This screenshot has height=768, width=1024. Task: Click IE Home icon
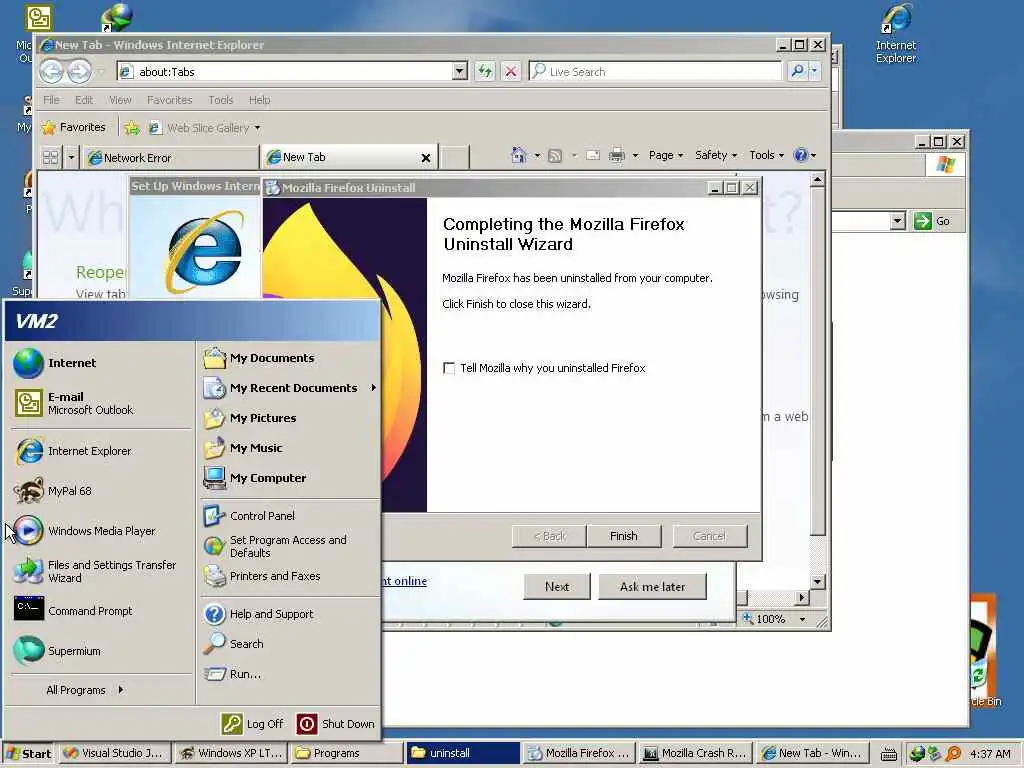pos(519,155)
